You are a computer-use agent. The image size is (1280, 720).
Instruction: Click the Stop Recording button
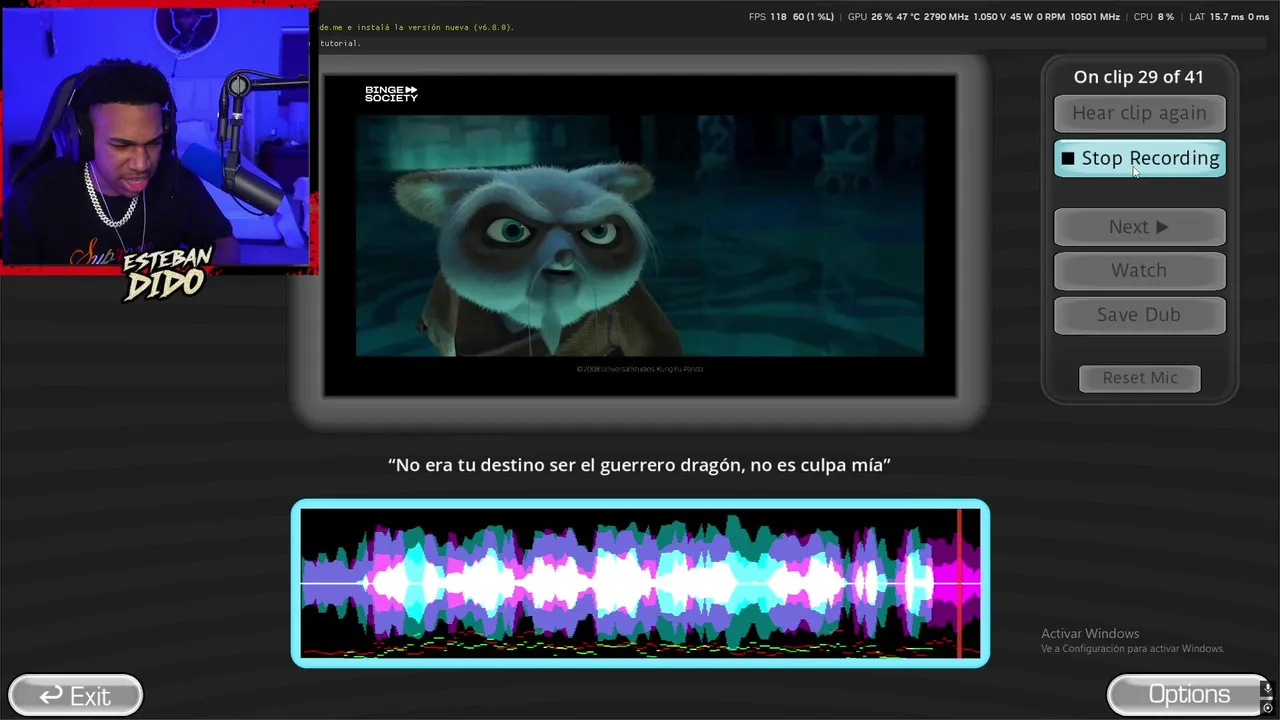click(1140, 158)
